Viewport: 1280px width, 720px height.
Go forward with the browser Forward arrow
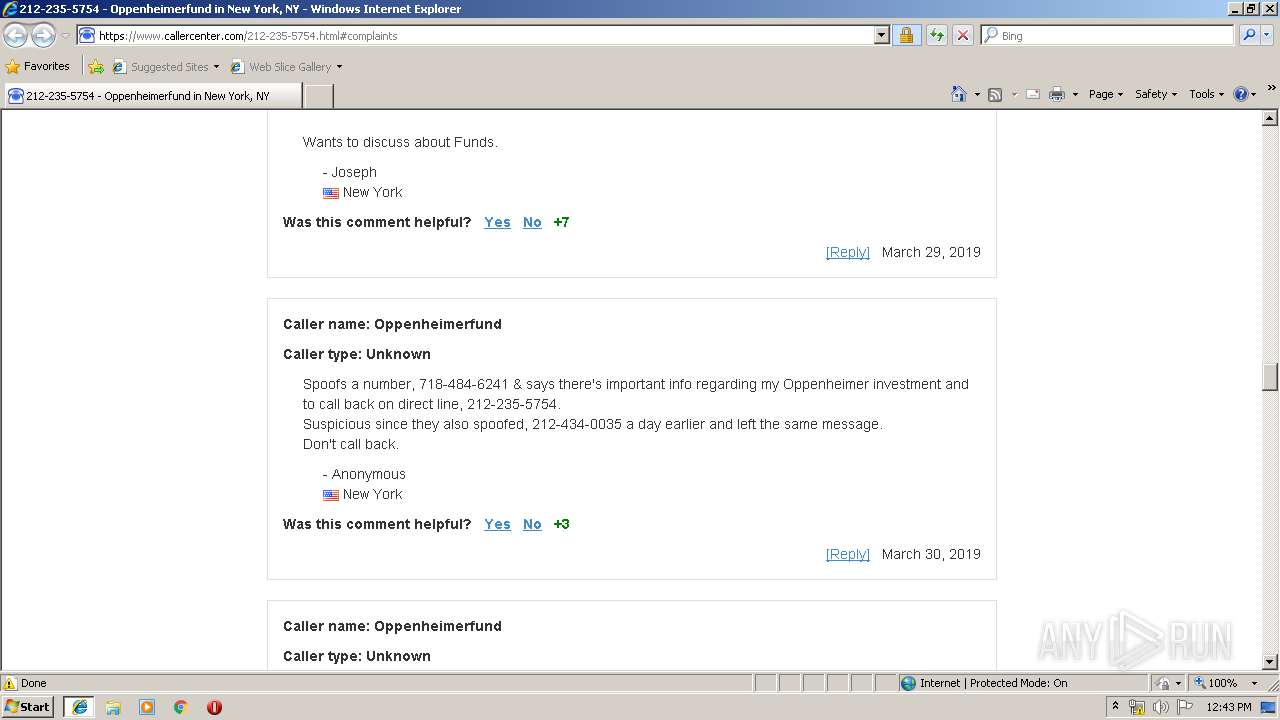click(x=43, y=35)
